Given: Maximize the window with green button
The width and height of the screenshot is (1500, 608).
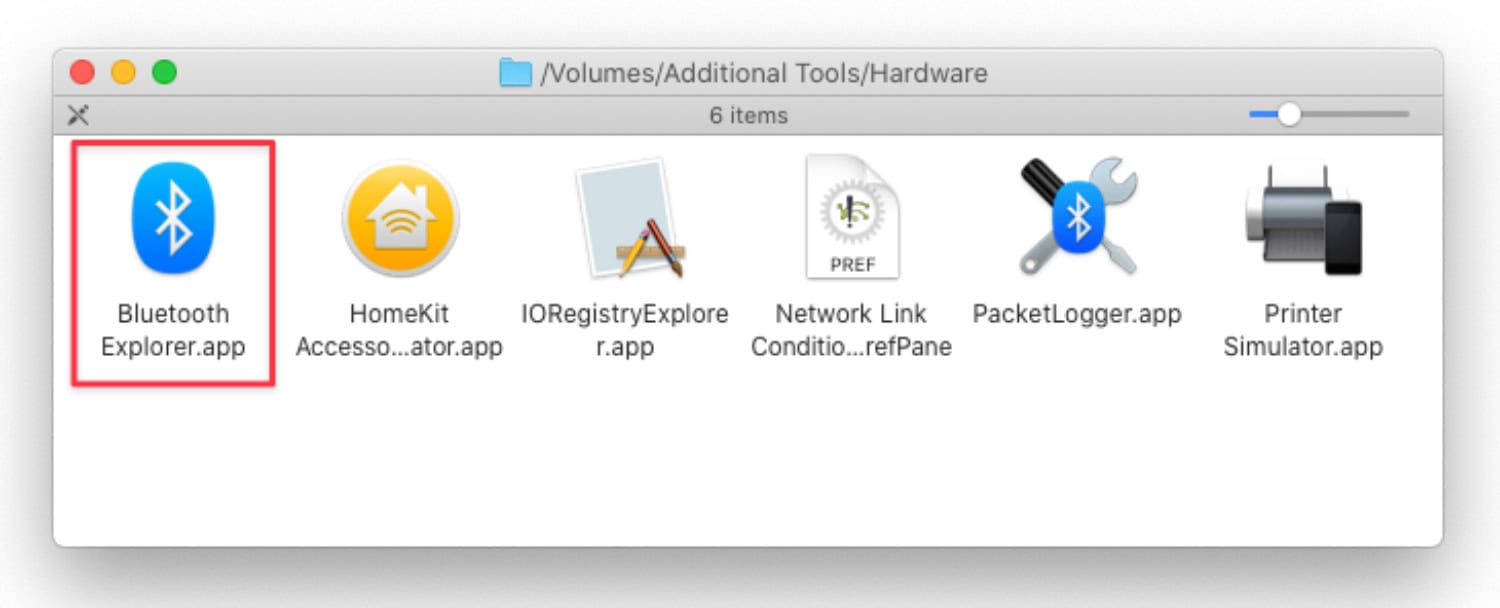Looking at the screenshot, I should [x=164, y=72].
